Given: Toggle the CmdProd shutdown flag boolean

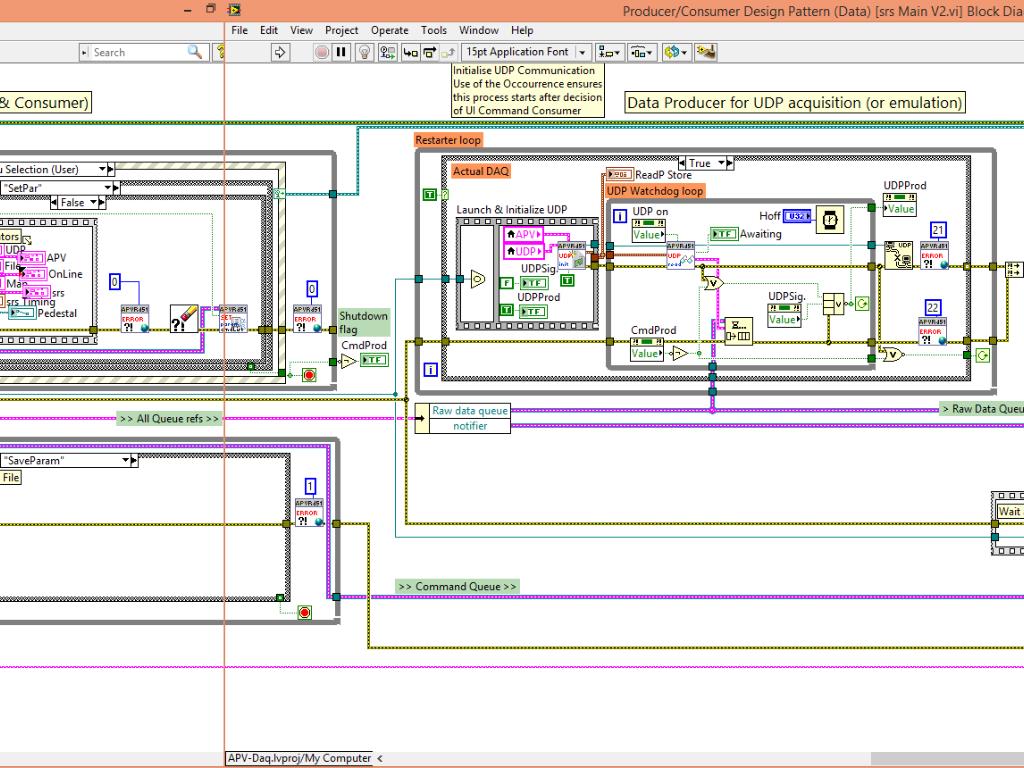Looking at the screenshot, I should coord(375,360).
